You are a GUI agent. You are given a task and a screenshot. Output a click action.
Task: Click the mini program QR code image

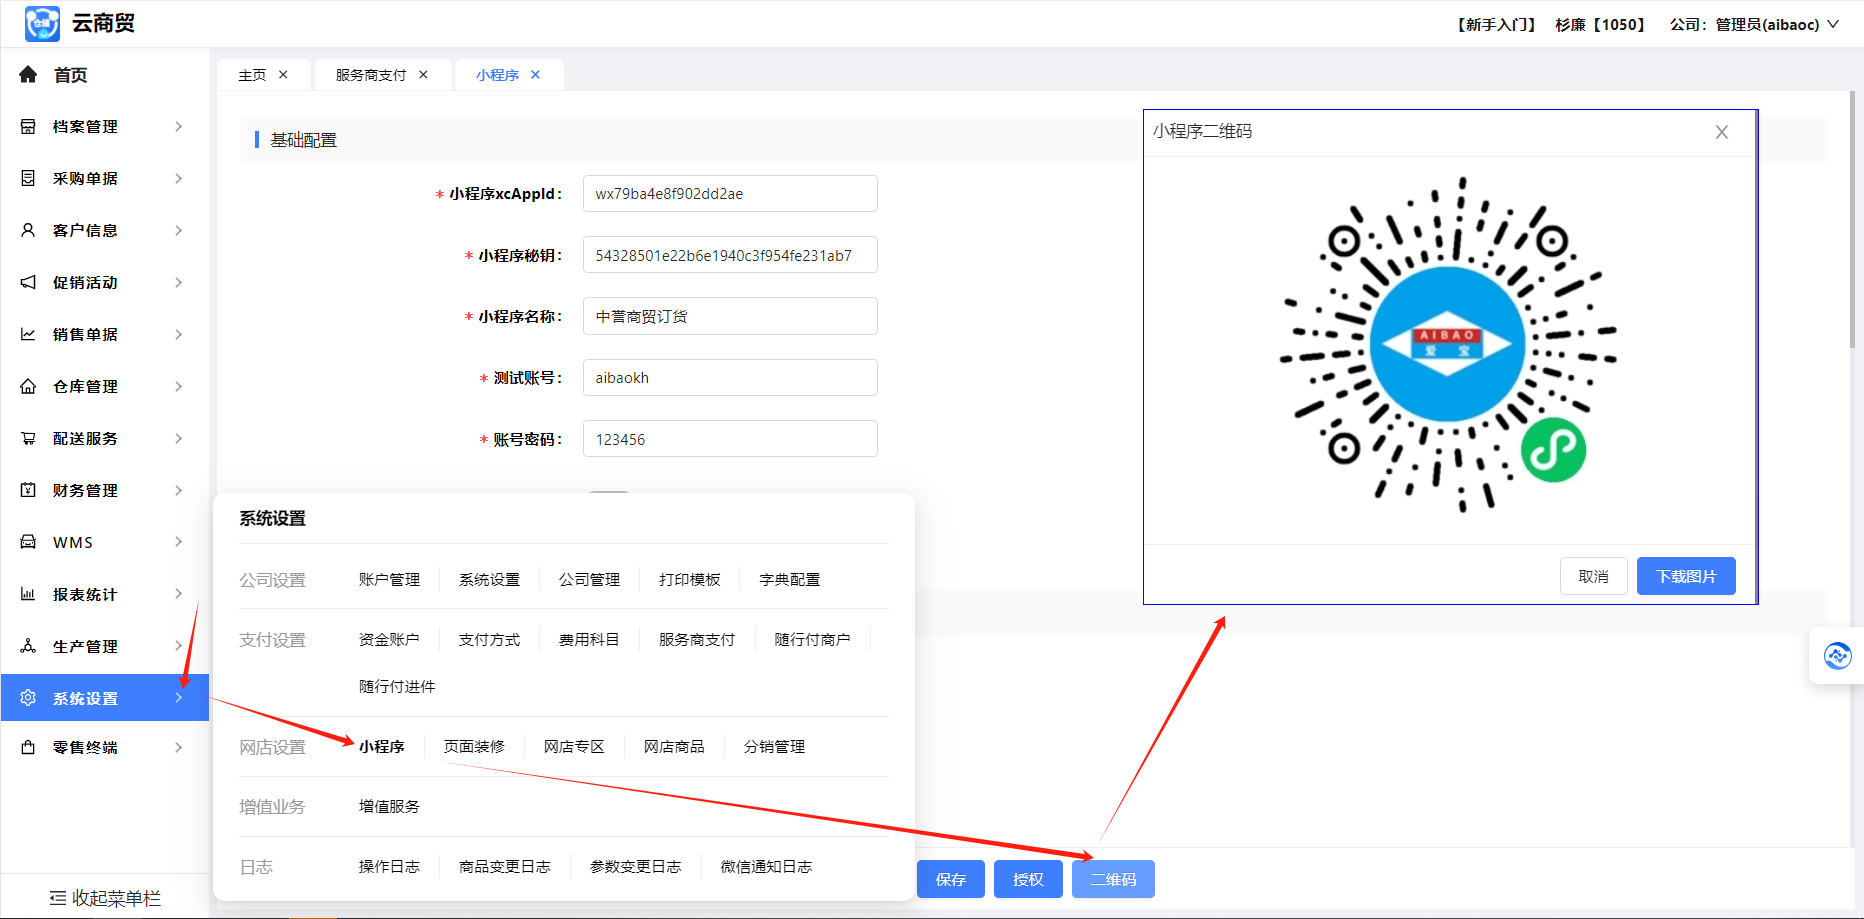1448,345
